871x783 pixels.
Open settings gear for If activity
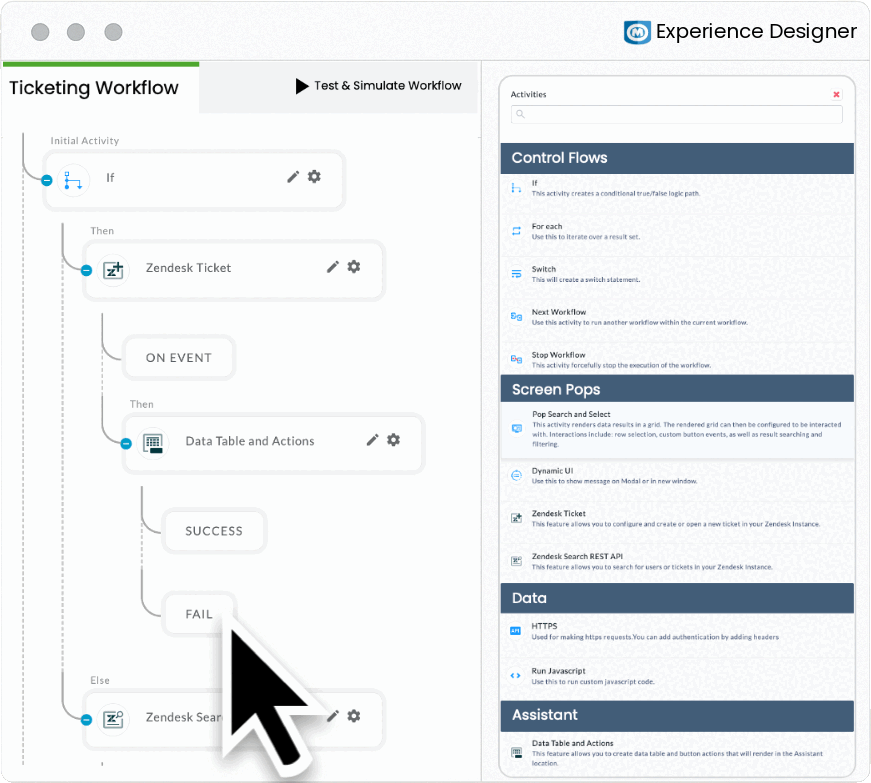(314, 177)
